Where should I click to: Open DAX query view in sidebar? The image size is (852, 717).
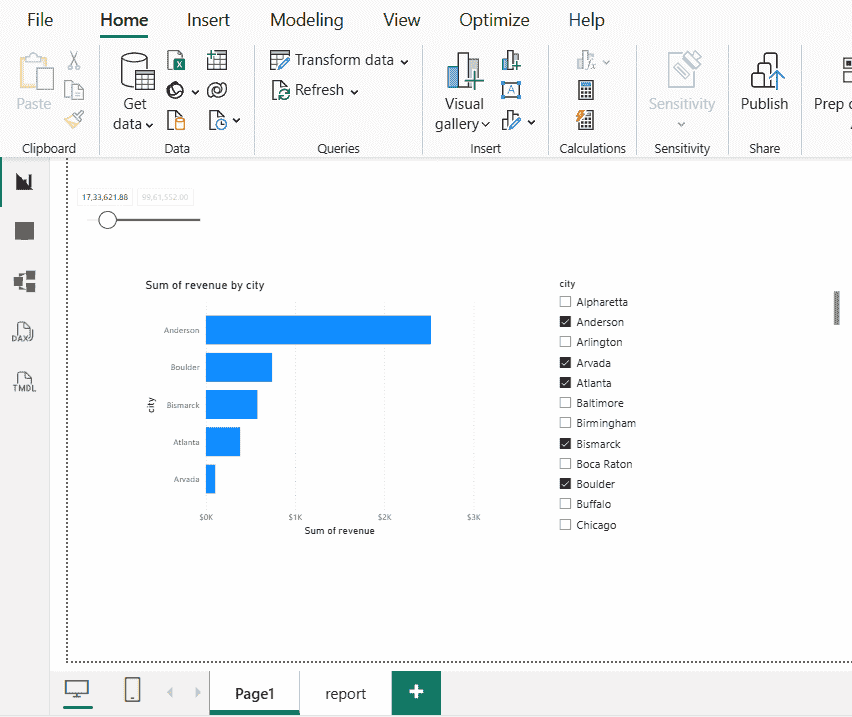(x=23, y=331)
